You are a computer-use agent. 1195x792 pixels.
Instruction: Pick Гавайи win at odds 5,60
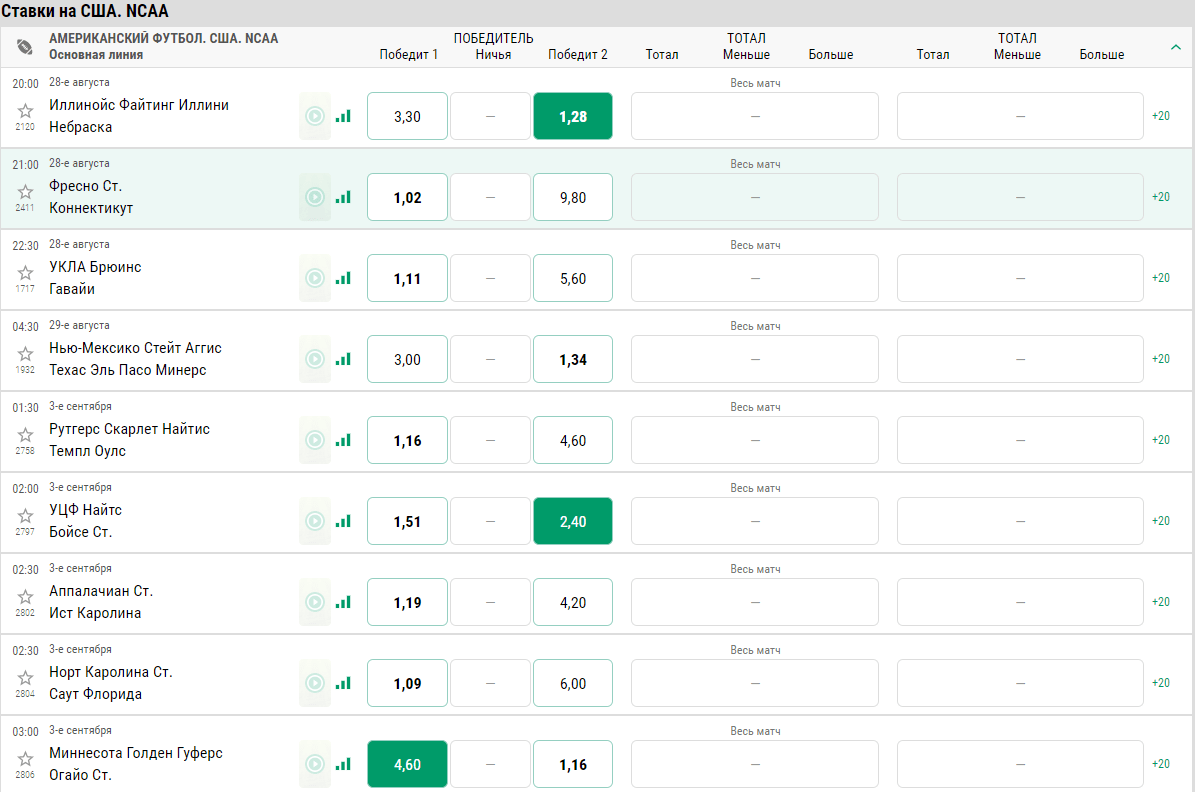(573, 278)
